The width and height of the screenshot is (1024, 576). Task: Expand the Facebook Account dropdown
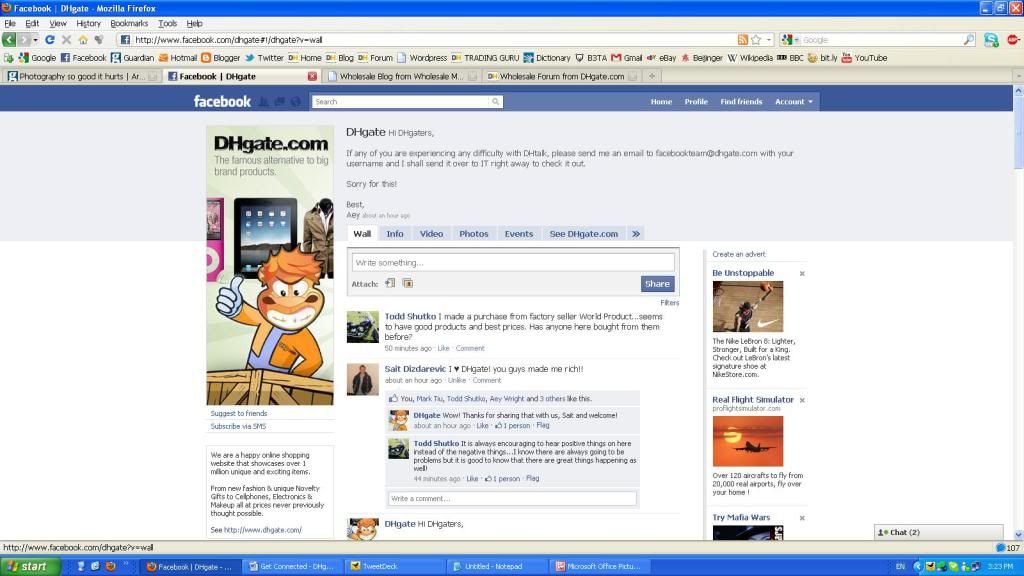pyautogui.click(x=794, y=101)
